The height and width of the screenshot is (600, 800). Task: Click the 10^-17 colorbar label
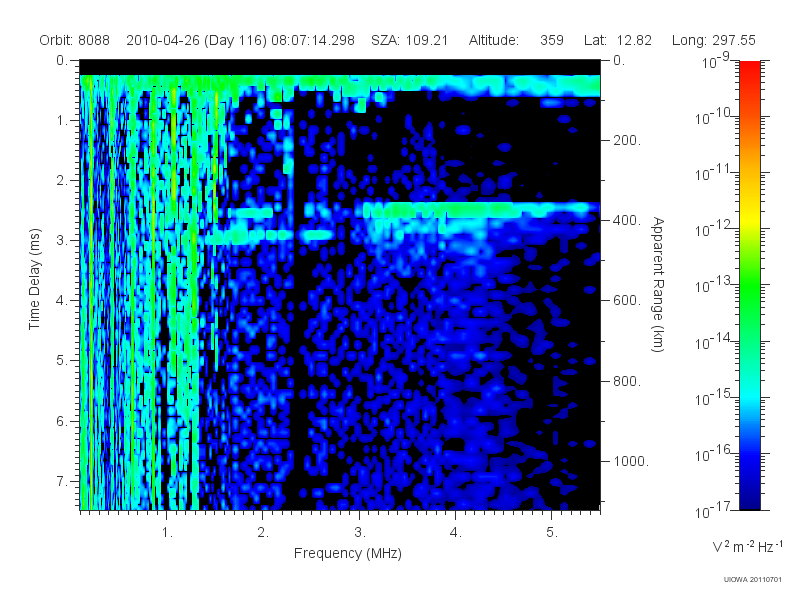714,511
